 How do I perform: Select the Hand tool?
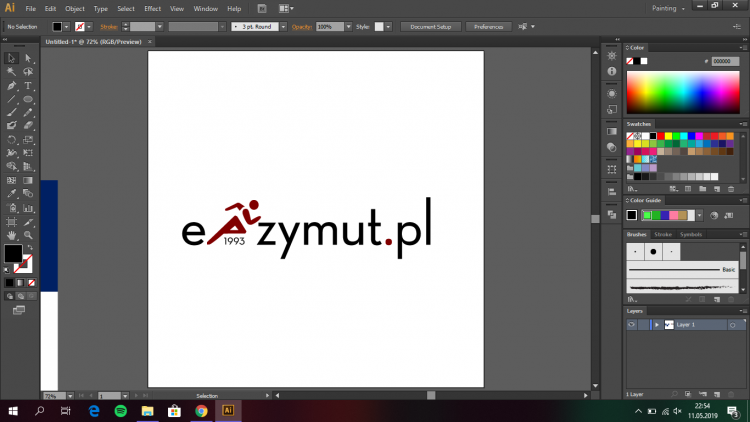[x=12, y=234]
